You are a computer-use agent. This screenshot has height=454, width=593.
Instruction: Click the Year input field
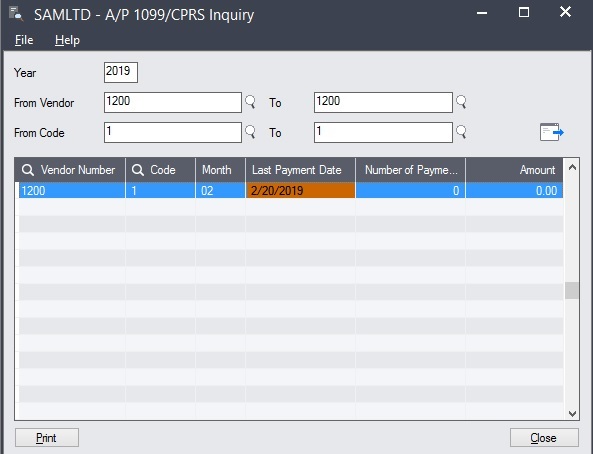(x=121, y=72)
